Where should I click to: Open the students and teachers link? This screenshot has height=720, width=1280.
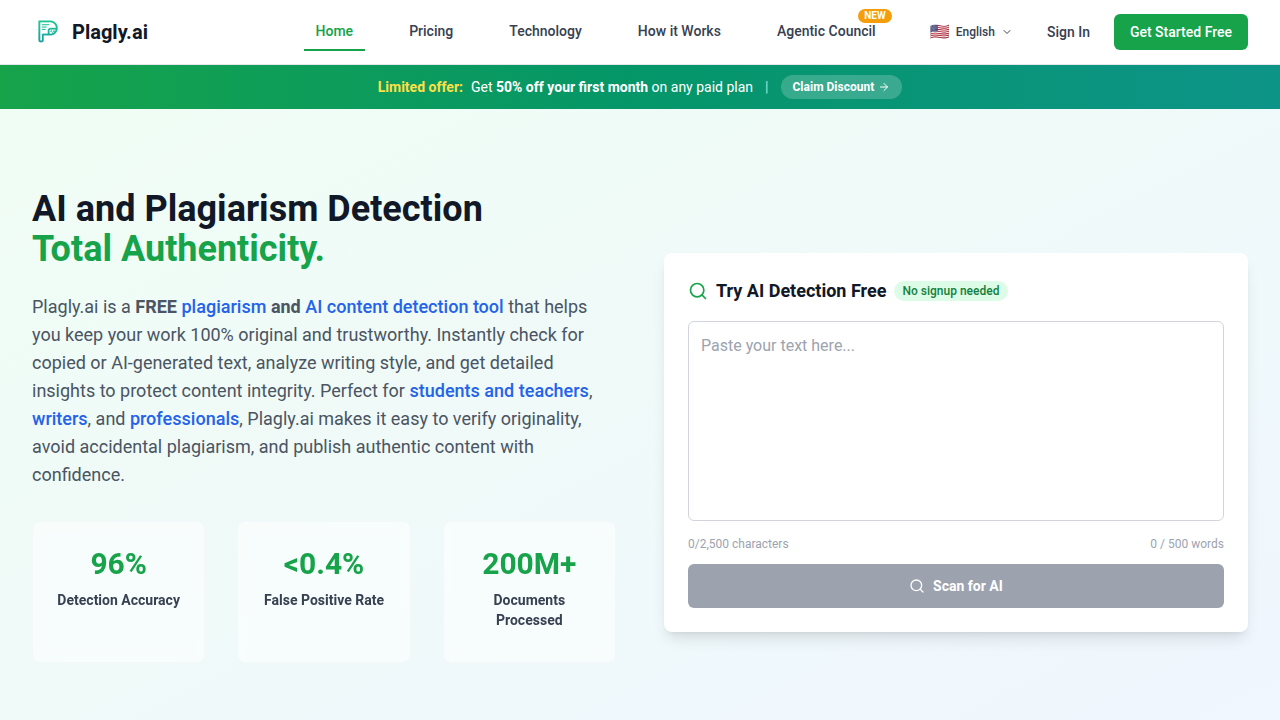(x=499, y=391)
